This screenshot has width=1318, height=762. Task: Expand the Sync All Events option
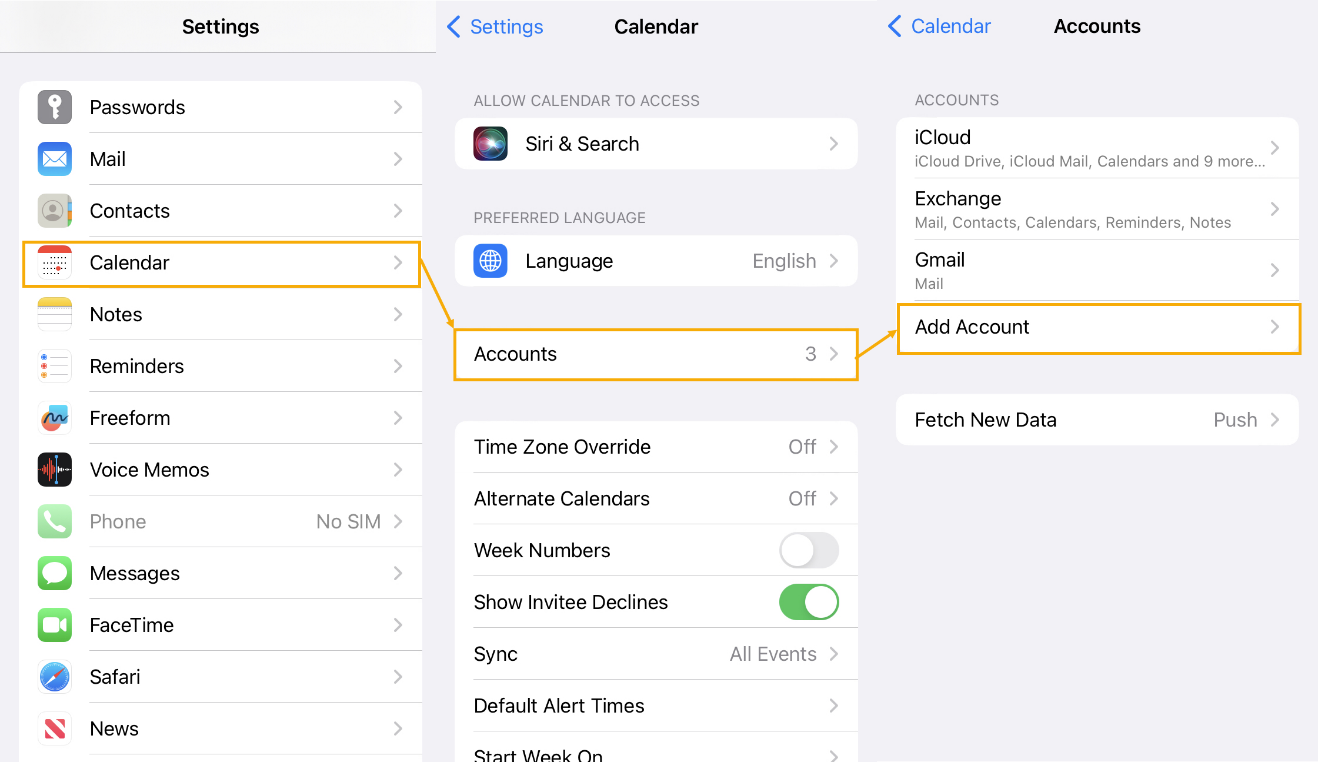656,654
